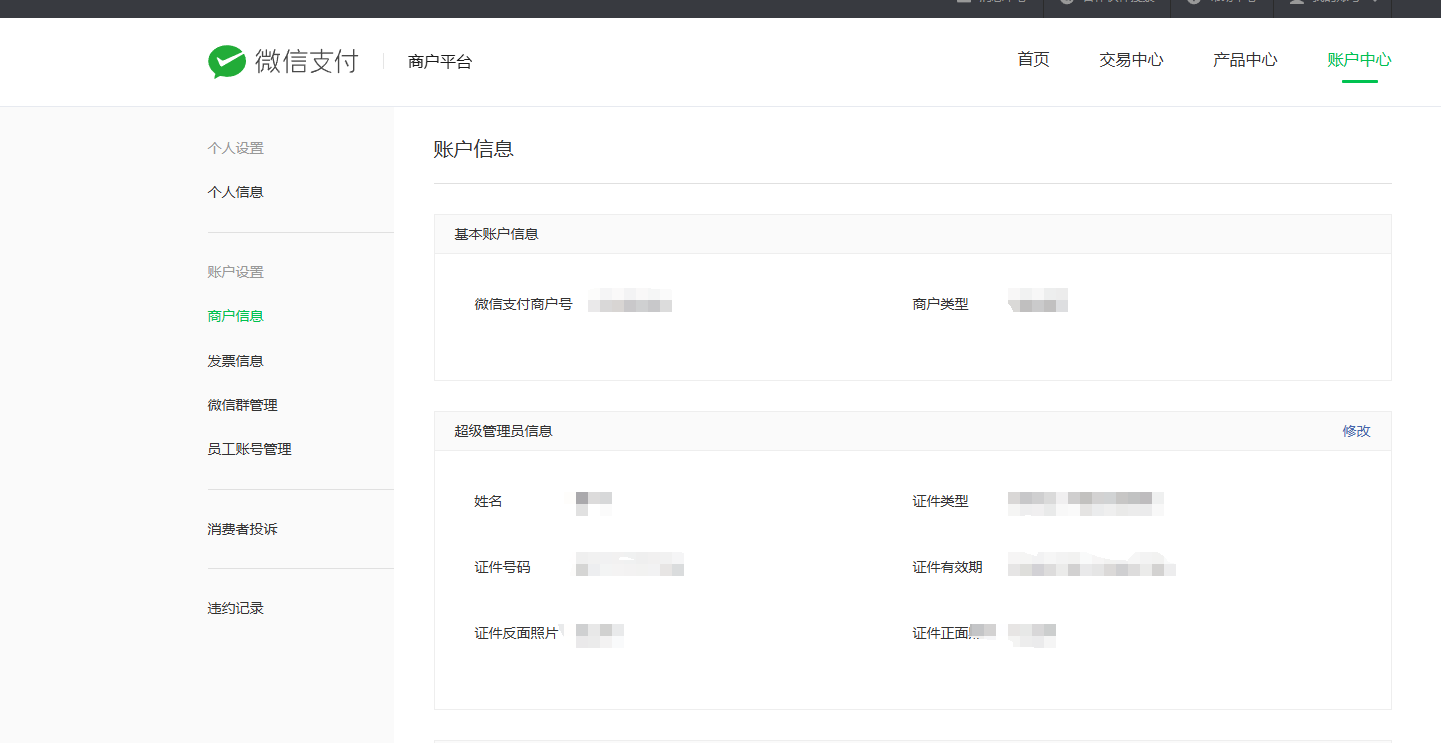Click the WeChat Pay logo icon
The image size is (1441, 743).
227,62
